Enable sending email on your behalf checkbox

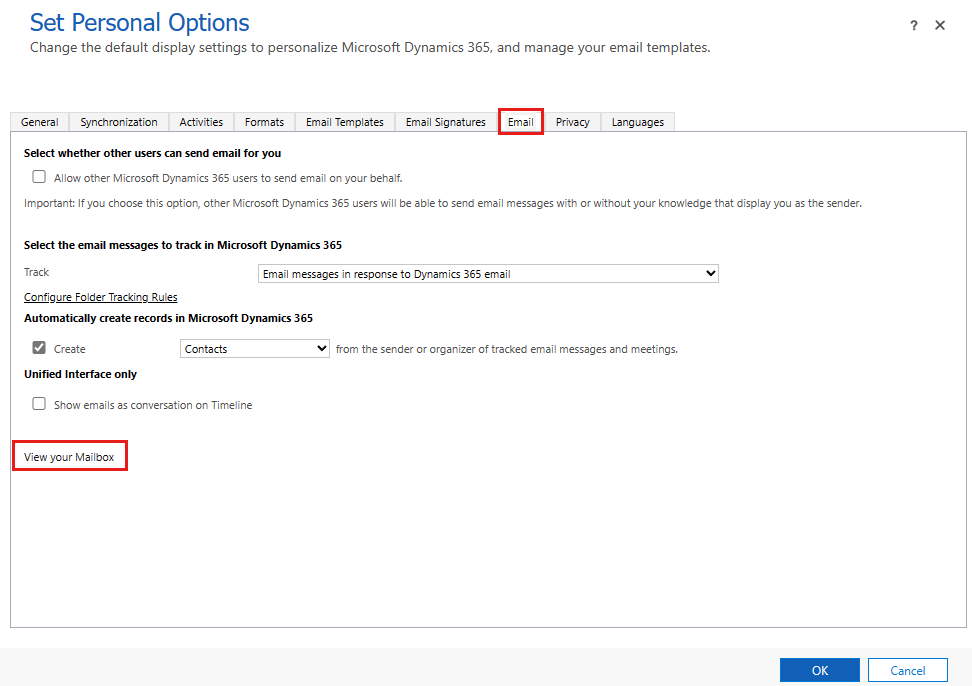39,177
